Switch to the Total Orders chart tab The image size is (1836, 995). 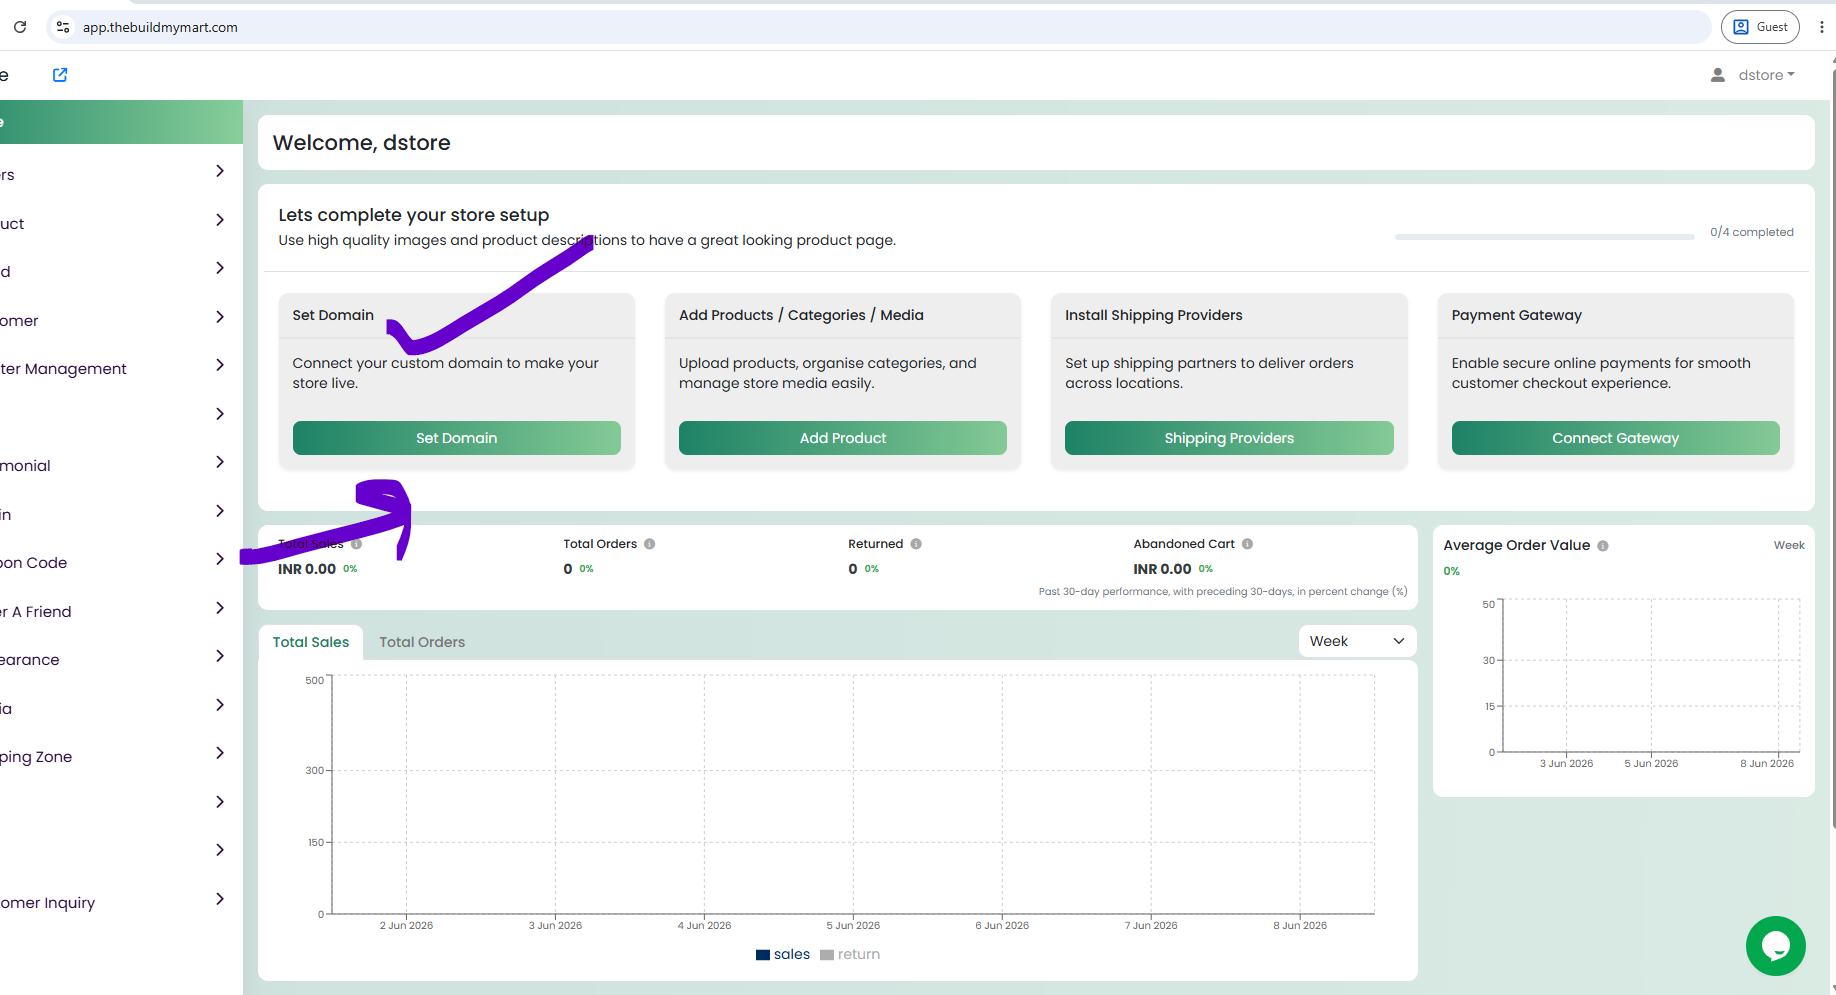pyautogui.click(x=422, y=642)
